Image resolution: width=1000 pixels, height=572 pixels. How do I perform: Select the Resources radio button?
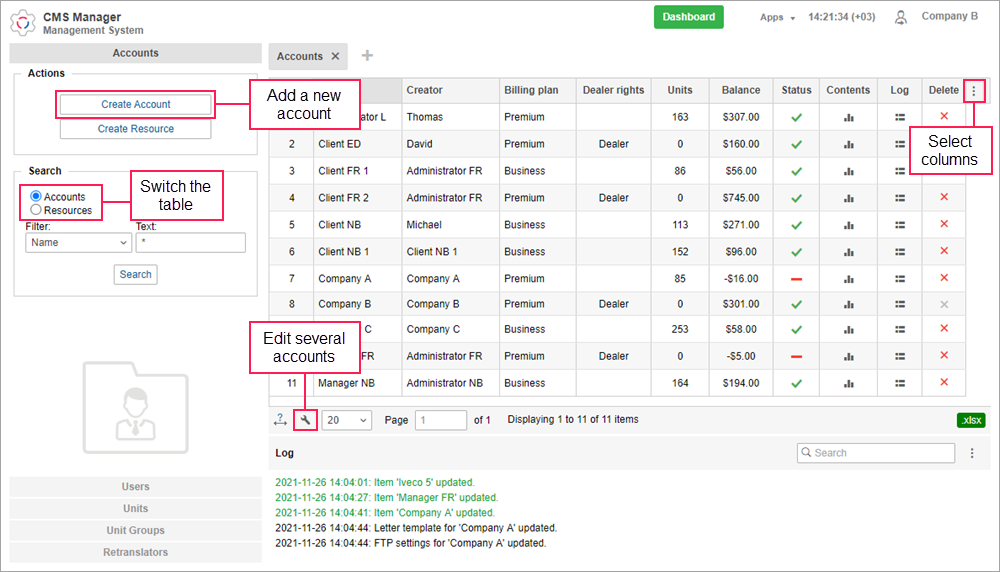[x=36, y=210]
